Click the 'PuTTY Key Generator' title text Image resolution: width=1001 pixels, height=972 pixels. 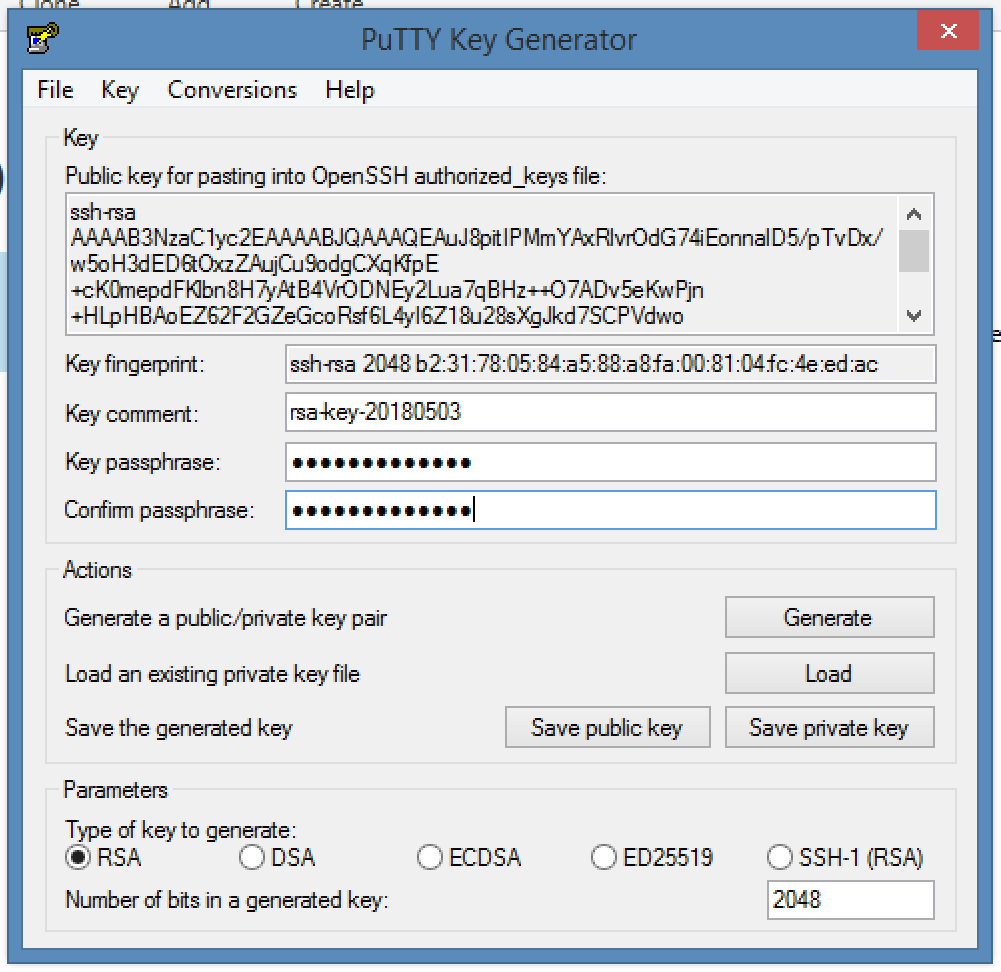click(x=499, y=40)
